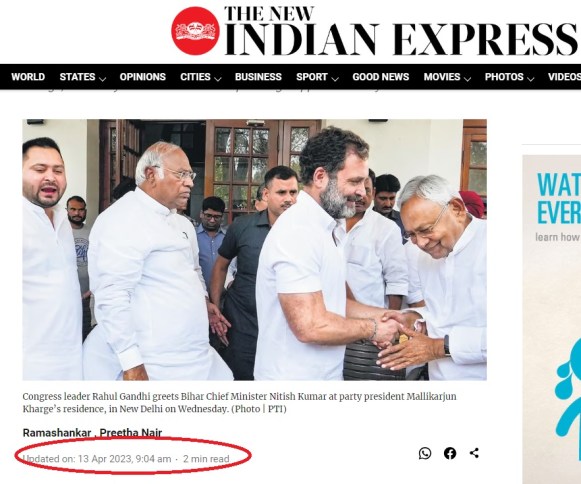Open the generic share icon
581x484 pixels.
pos(474,453)
